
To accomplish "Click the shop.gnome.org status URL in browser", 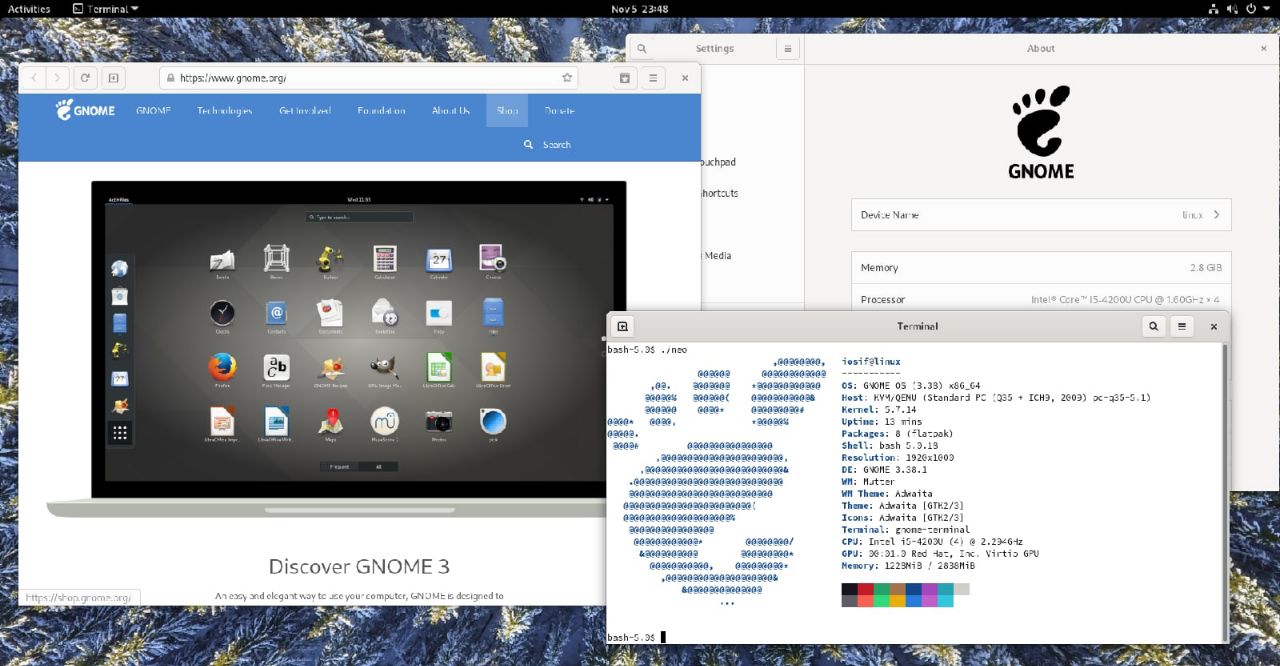I will (79, 598).
